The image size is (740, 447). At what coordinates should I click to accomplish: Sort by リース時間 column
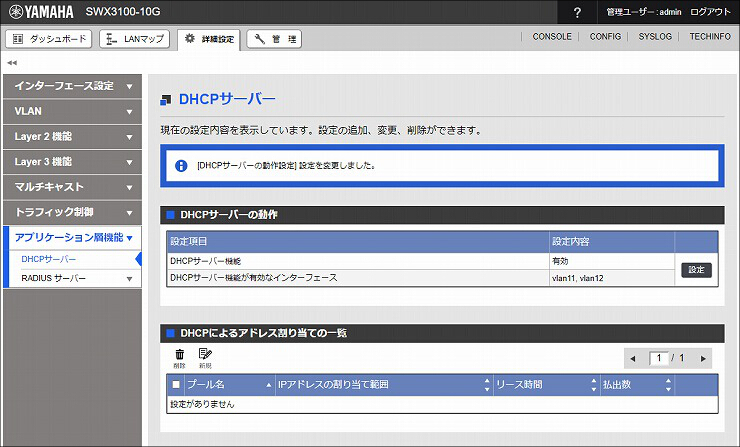546,384
